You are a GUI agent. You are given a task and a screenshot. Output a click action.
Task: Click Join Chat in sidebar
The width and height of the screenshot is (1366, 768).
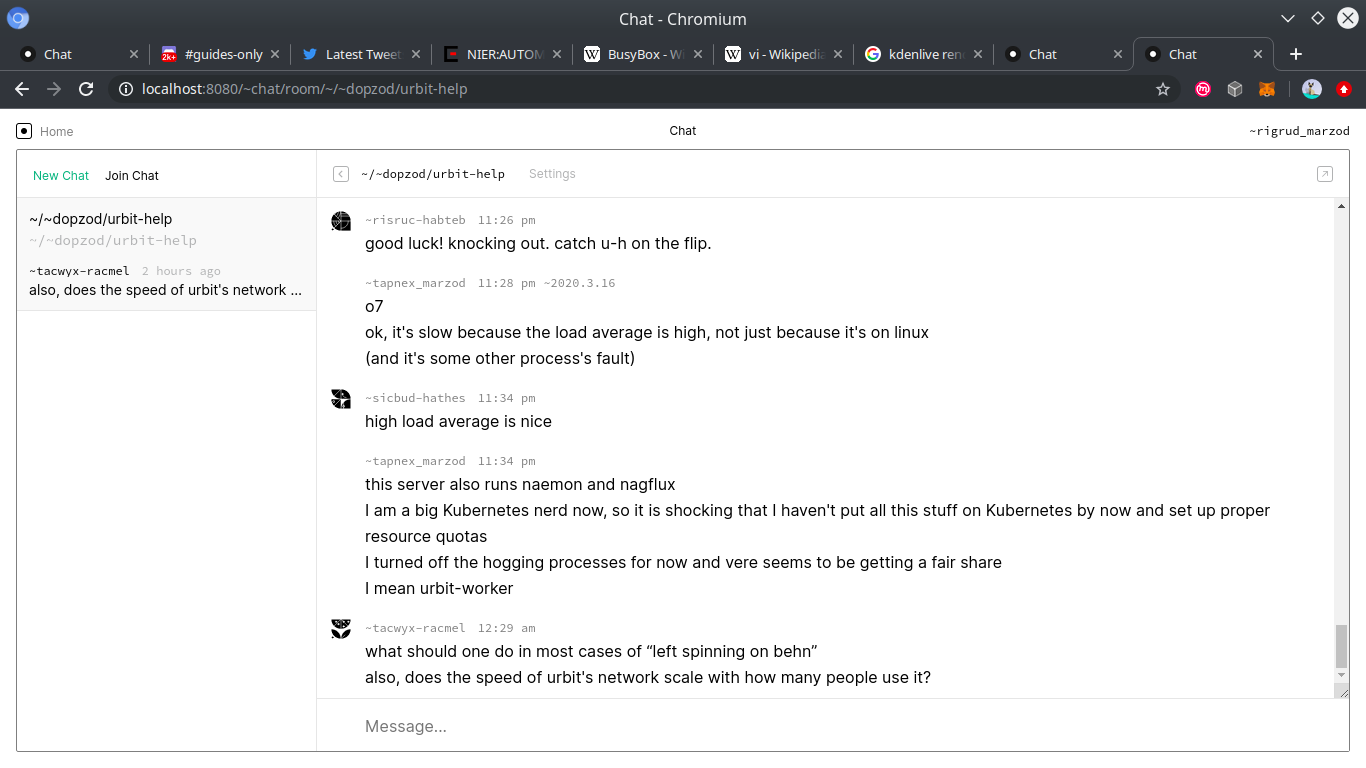click(x=132, y=176)
